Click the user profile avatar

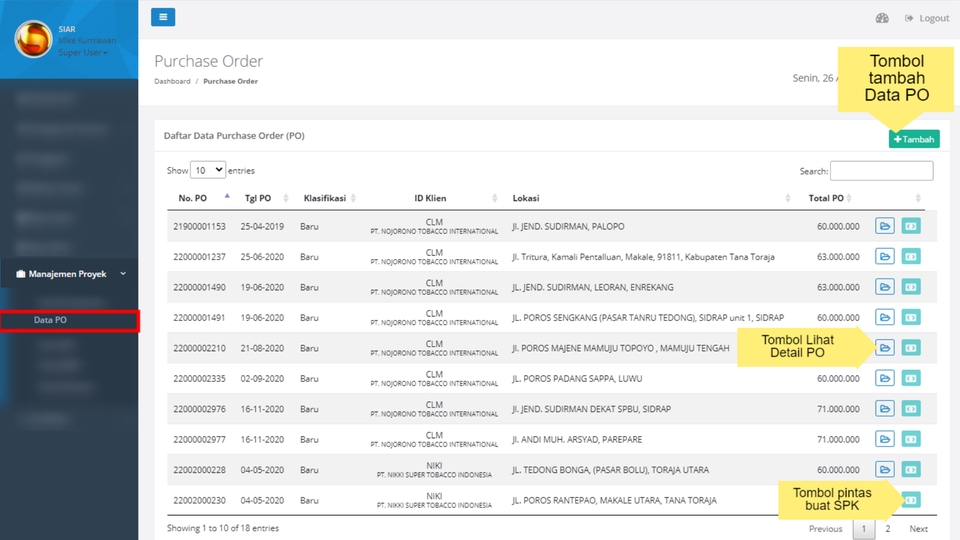[x=34, y=39]
